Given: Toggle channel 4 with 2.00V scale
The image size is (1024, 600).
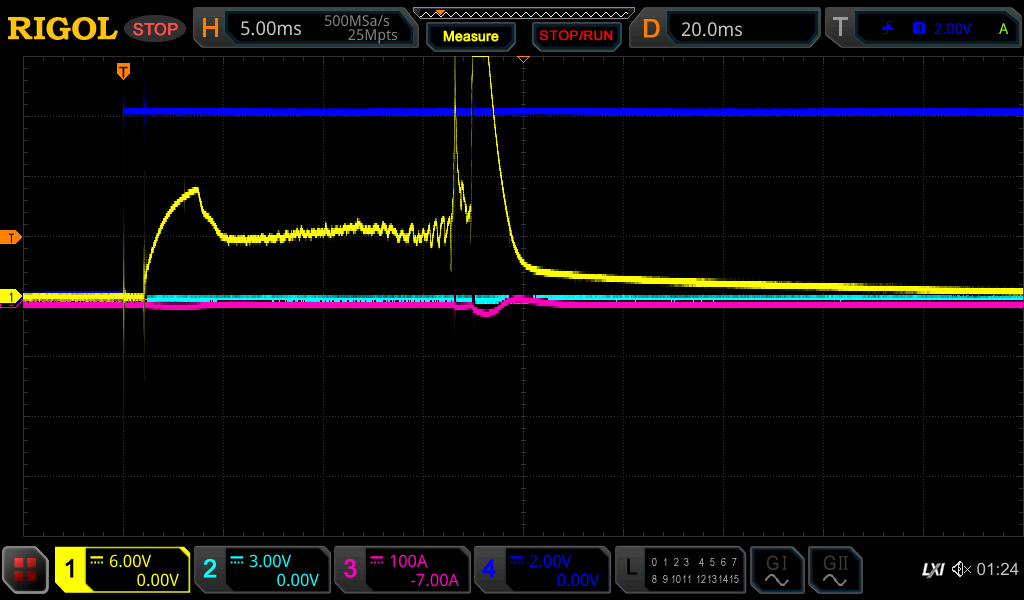Looking at the screenshot, I should pyautogui.click(x=541, y=570).
